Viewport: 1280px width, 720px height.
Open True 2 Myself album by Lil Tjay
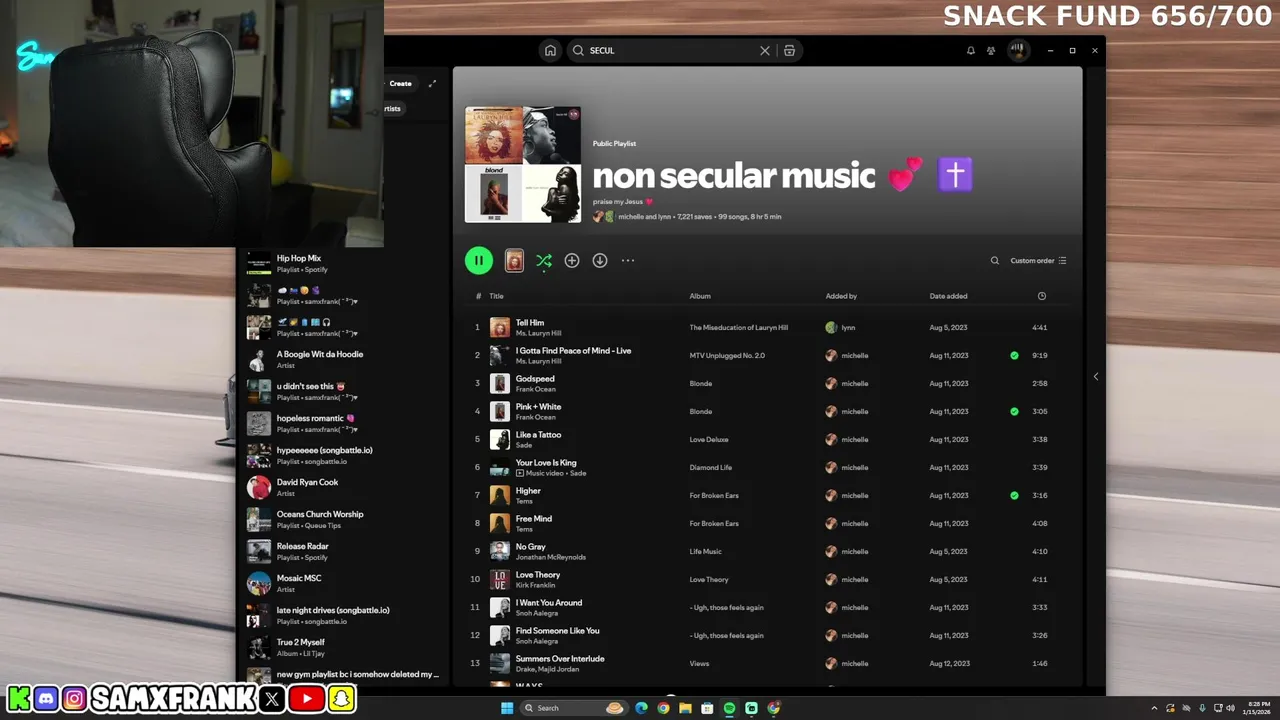point(343,647)
